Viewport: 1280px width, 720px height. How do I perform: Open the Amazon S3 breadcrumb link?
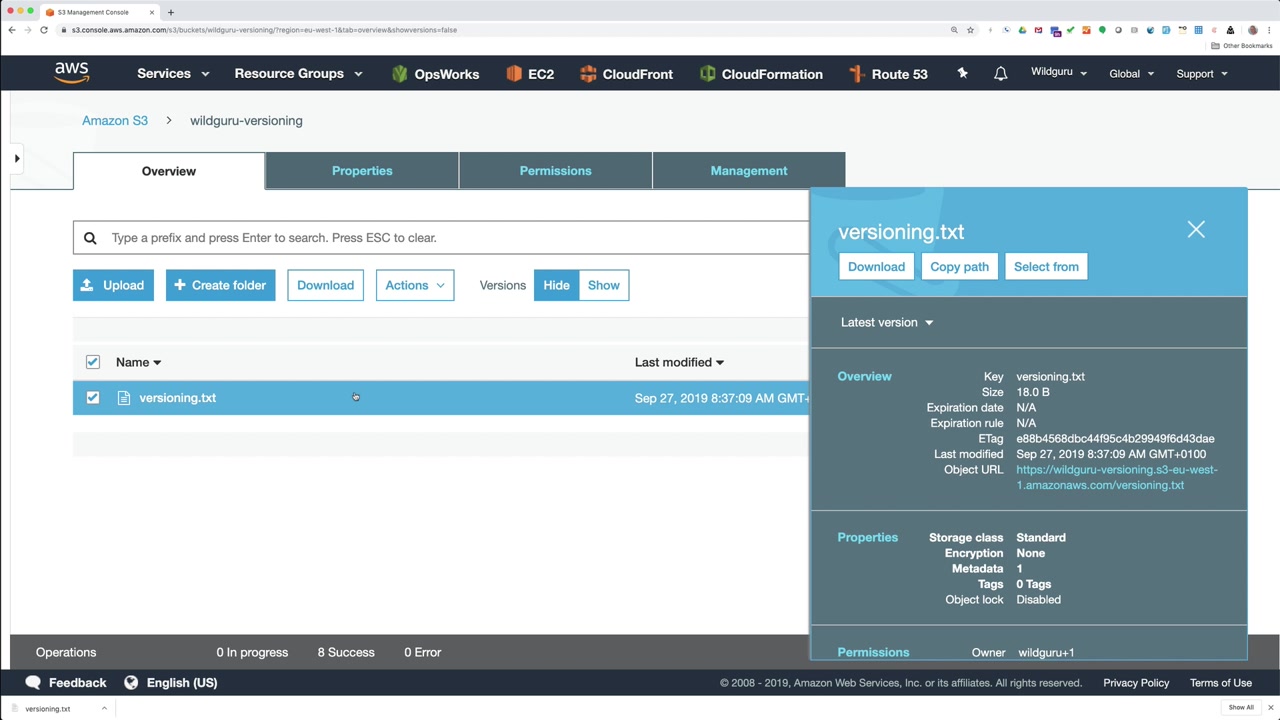[115, 121]
